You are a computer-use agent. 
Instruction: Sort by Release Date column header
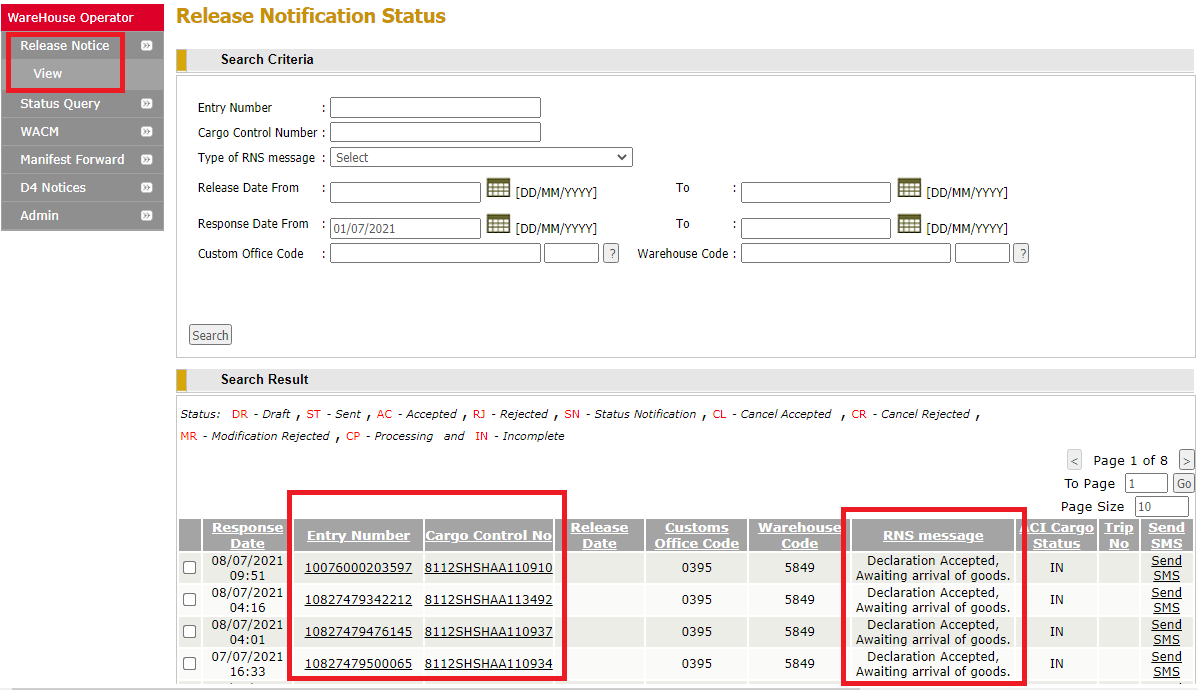point(600,536)
